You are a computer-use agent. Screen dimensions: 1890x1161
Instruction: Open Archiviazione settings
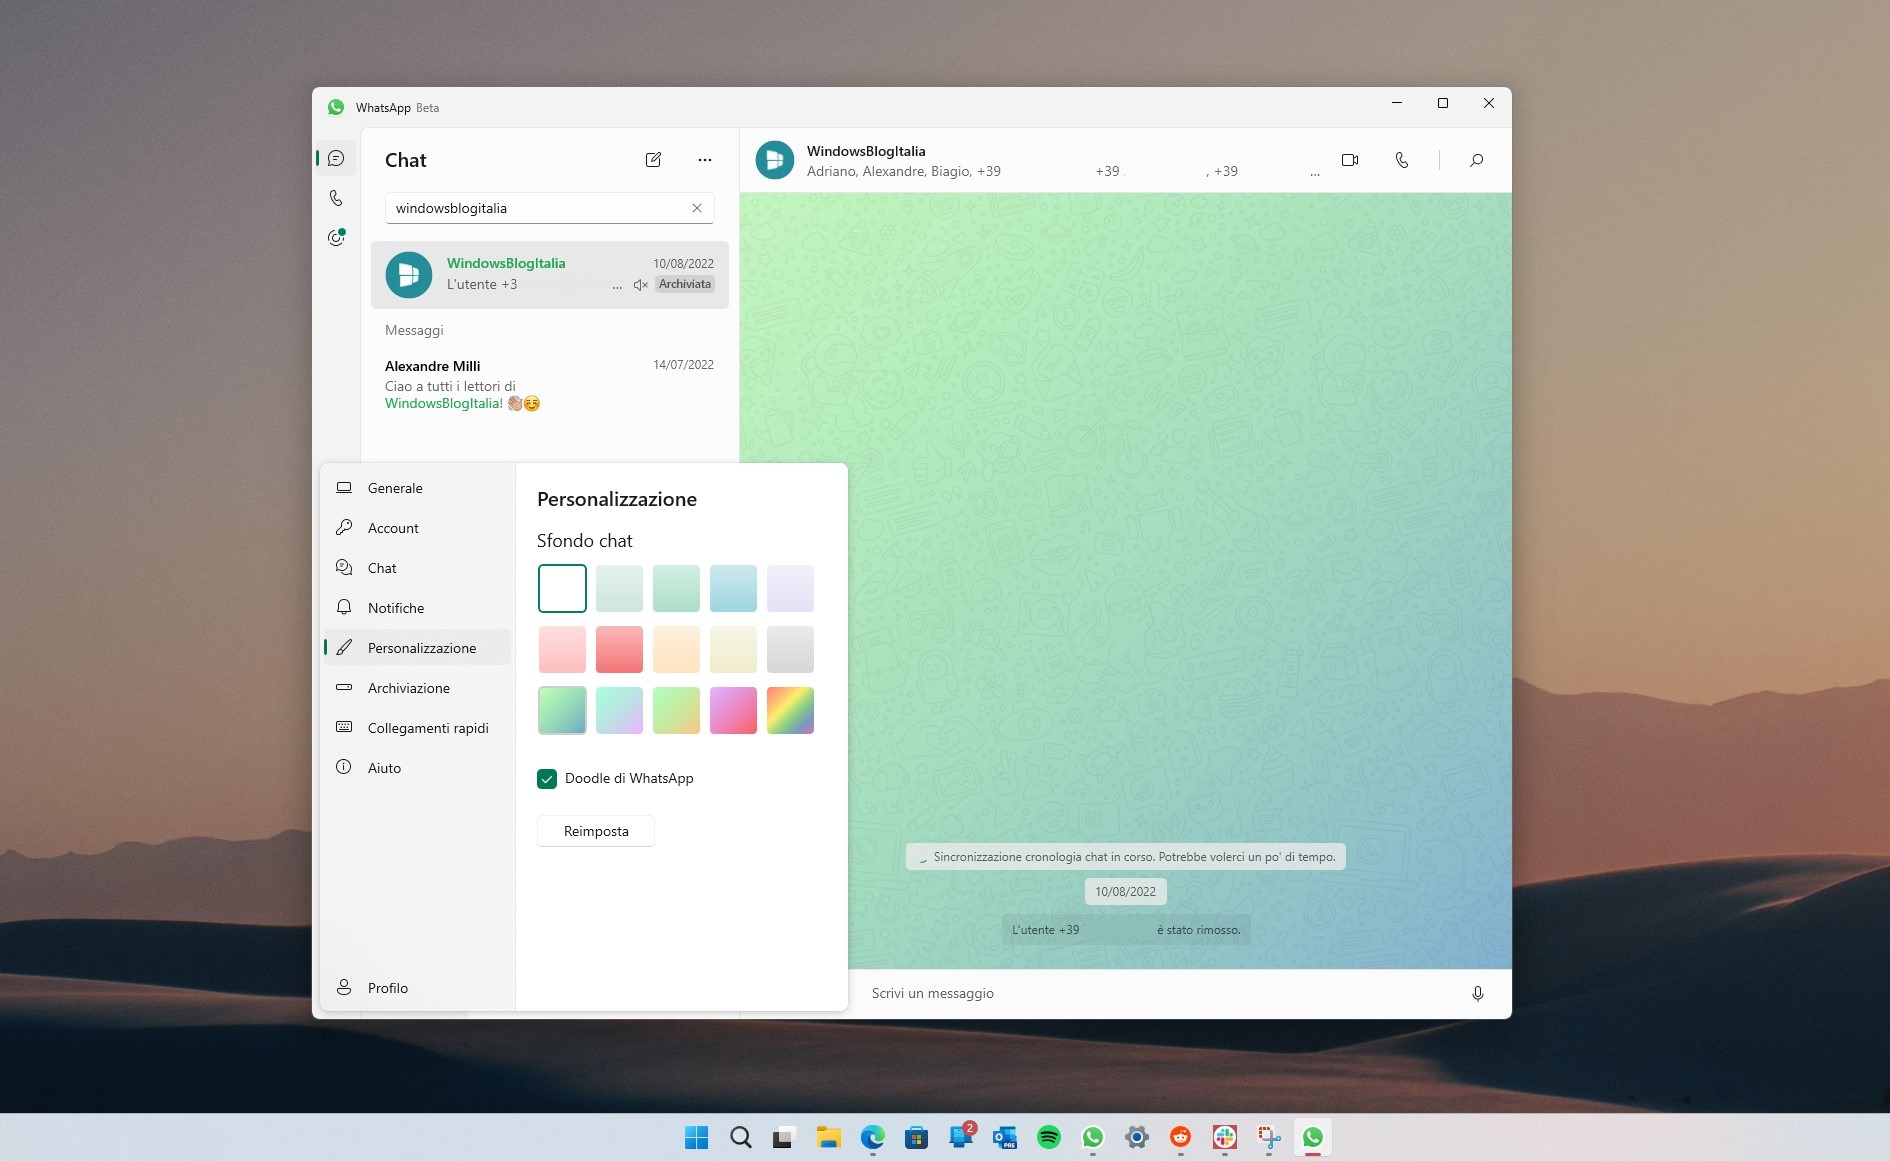pos(417,688)
